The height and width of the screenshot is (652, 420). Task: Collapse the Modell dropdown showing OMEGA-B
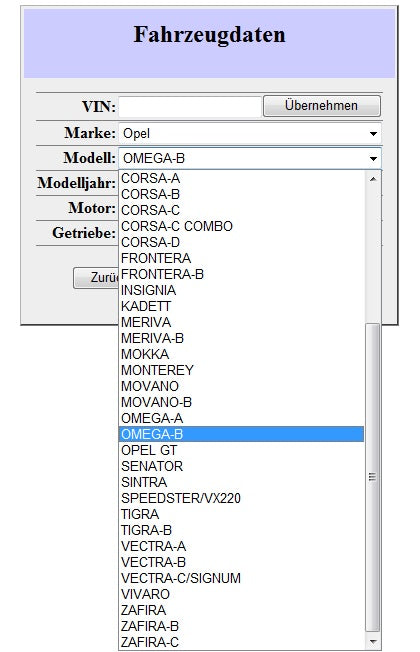tap(250, 158)
